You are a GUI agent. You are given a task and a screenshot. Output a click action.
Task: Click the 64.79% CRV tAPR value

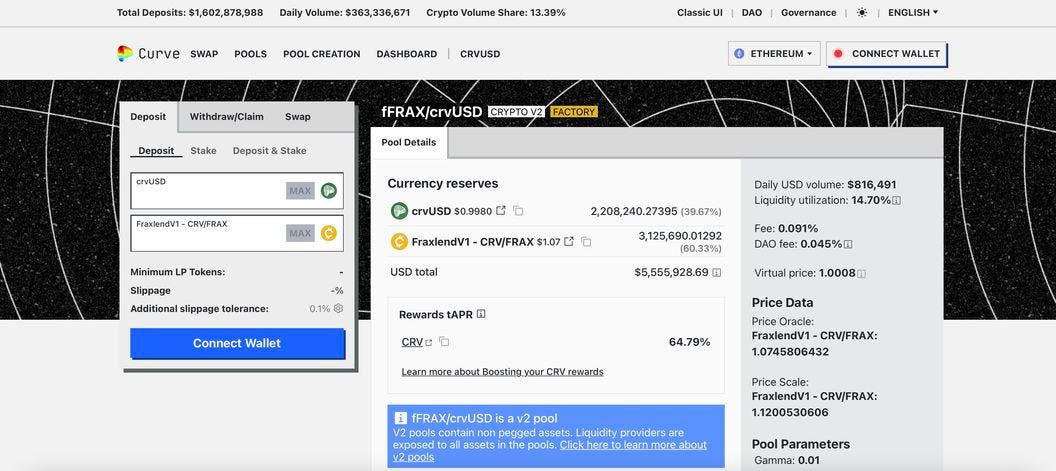click(690, 342)
